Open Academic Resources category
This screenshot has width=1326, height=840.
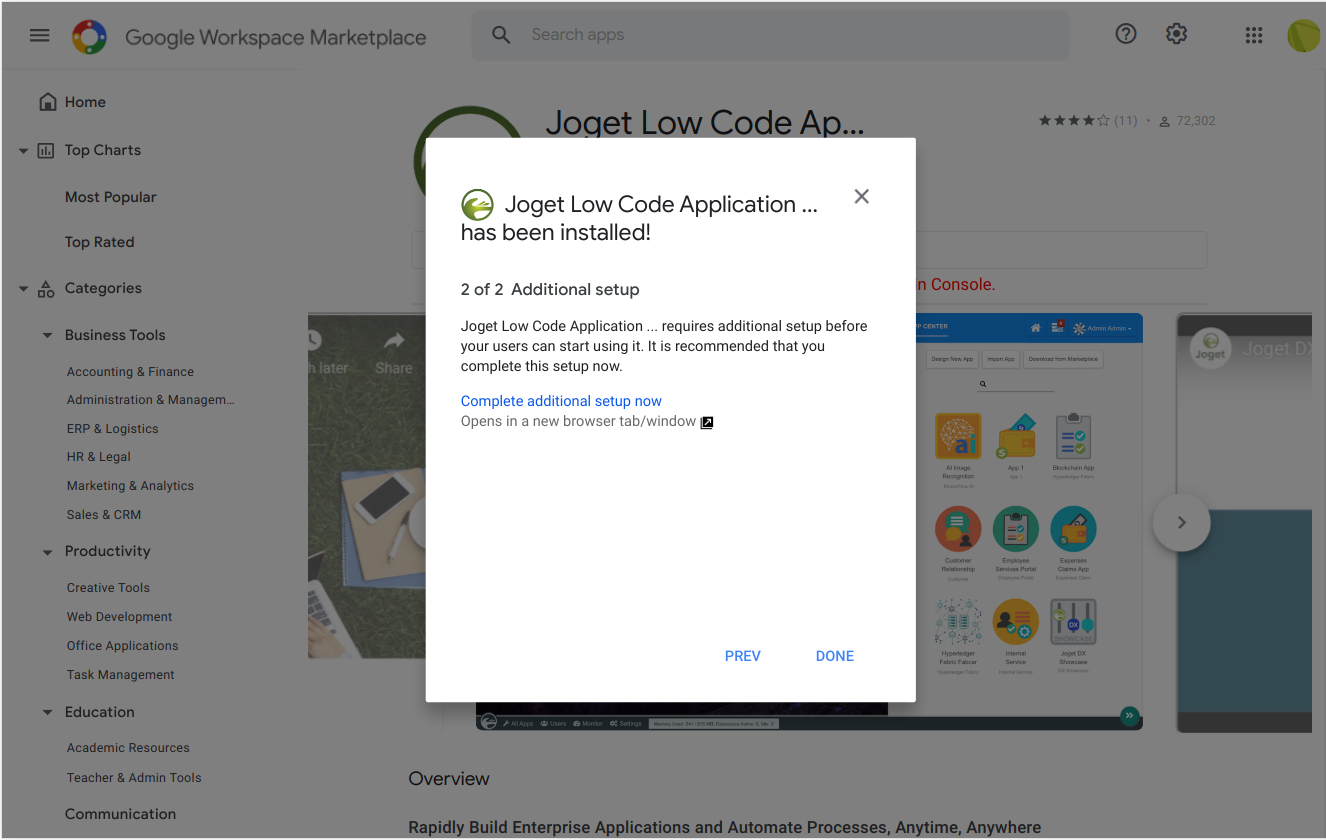[128, 748]
